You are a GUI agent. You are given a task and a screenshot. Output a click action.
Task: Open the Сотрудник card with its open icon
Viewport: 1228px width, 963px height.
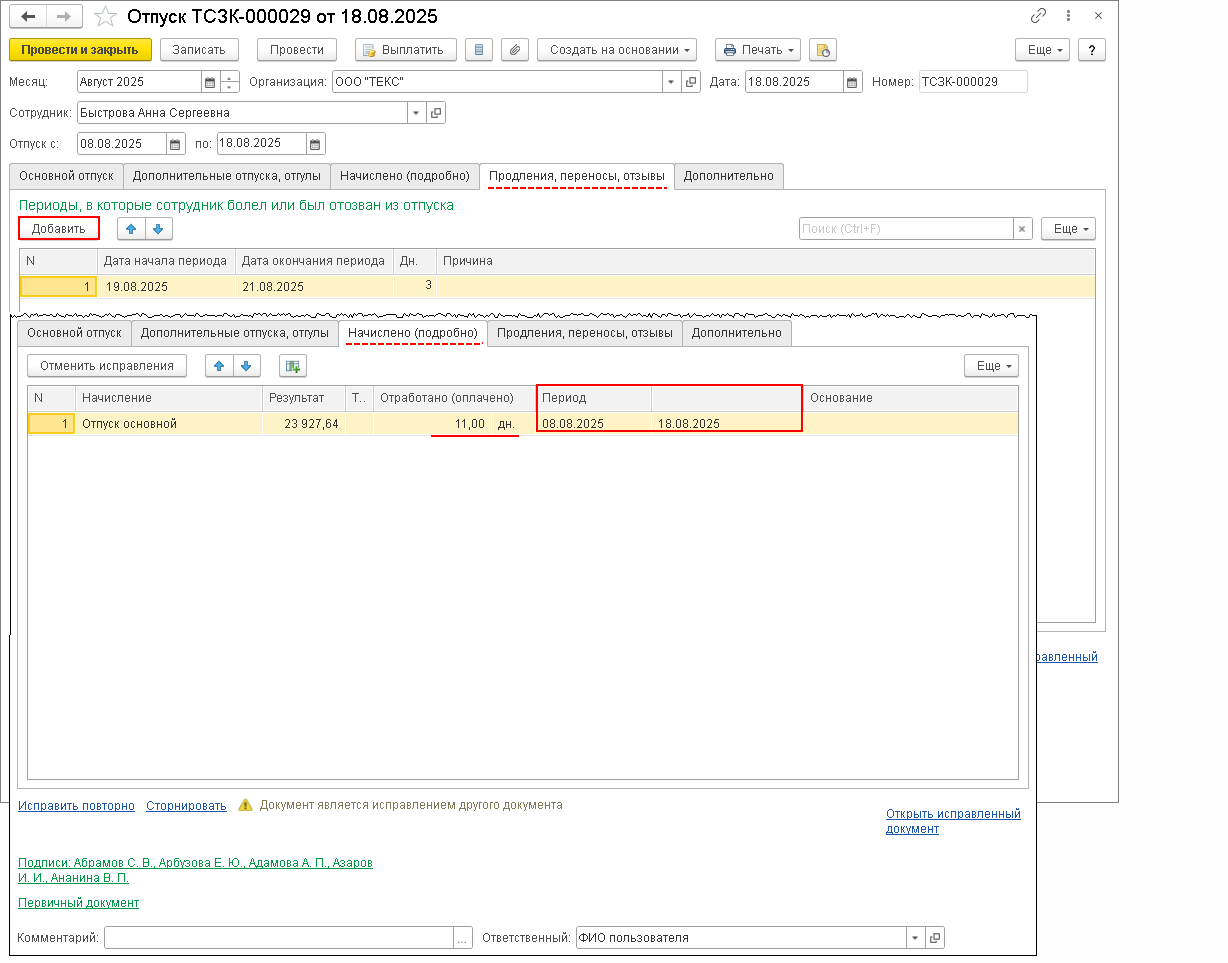tap(436, 113)
